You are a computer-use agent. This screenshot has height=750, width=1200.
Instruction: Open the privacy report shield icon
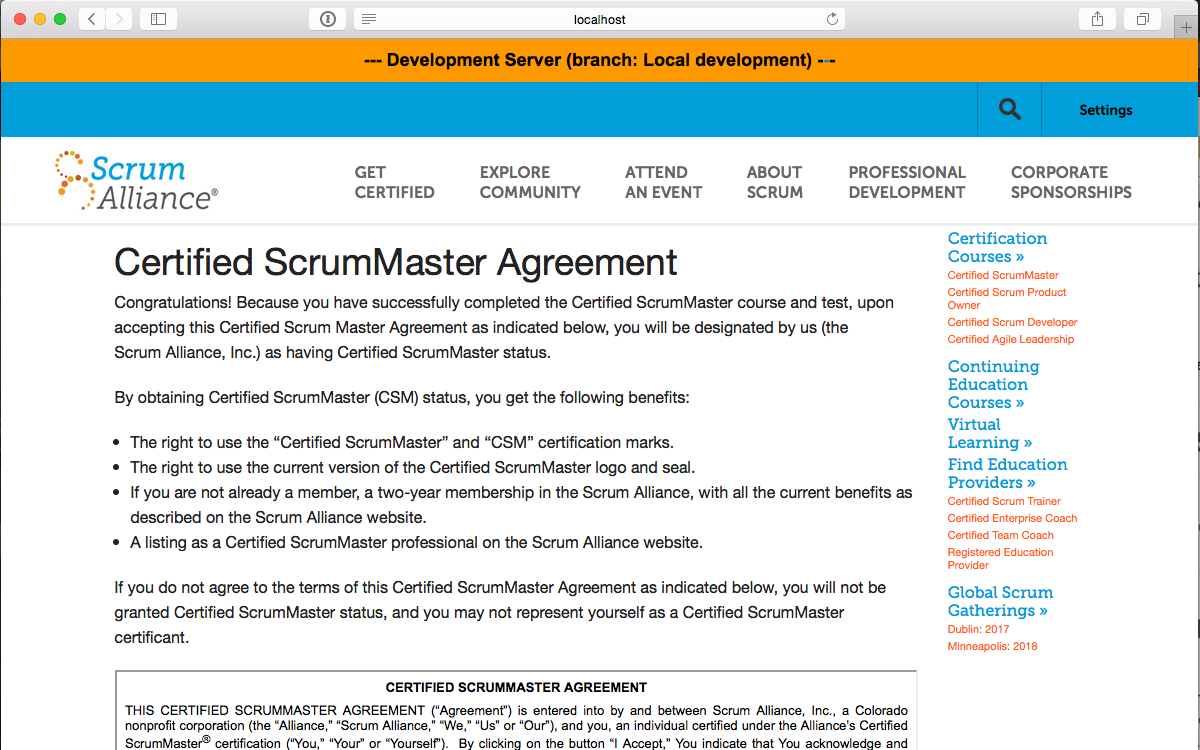[x=328, y=19]
